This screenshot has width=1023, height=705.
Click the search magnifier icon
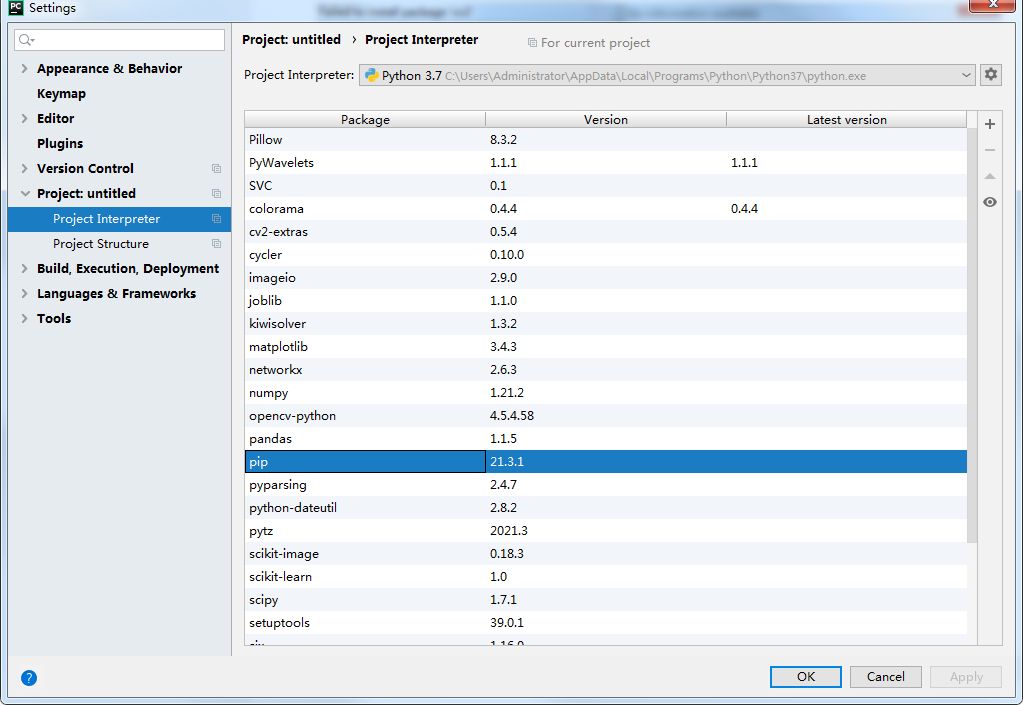pos(26,40)
